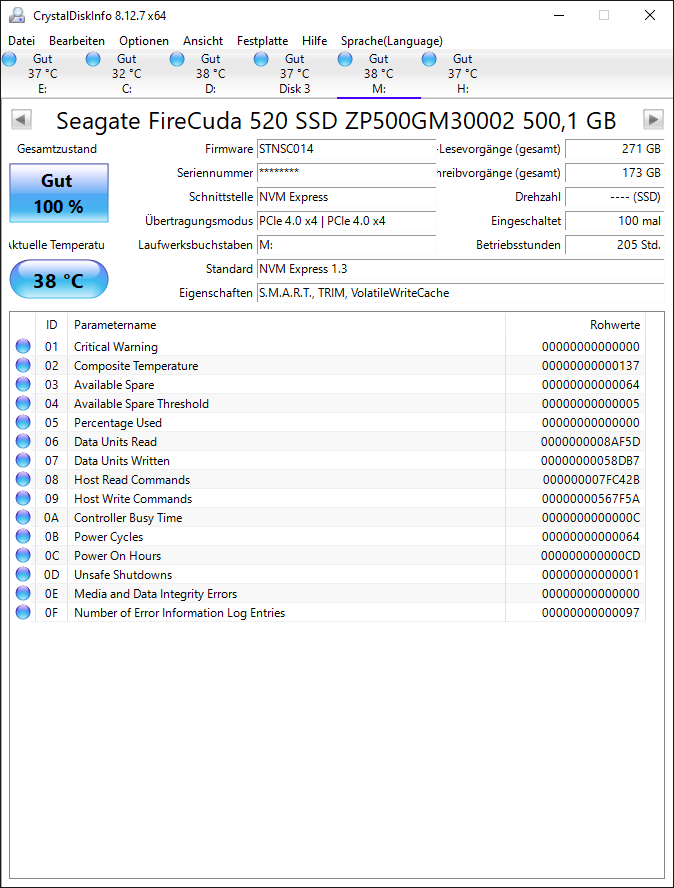Open the Bearbeiten menu
Viewport: 674px width, 888px height.
point(77,41)
